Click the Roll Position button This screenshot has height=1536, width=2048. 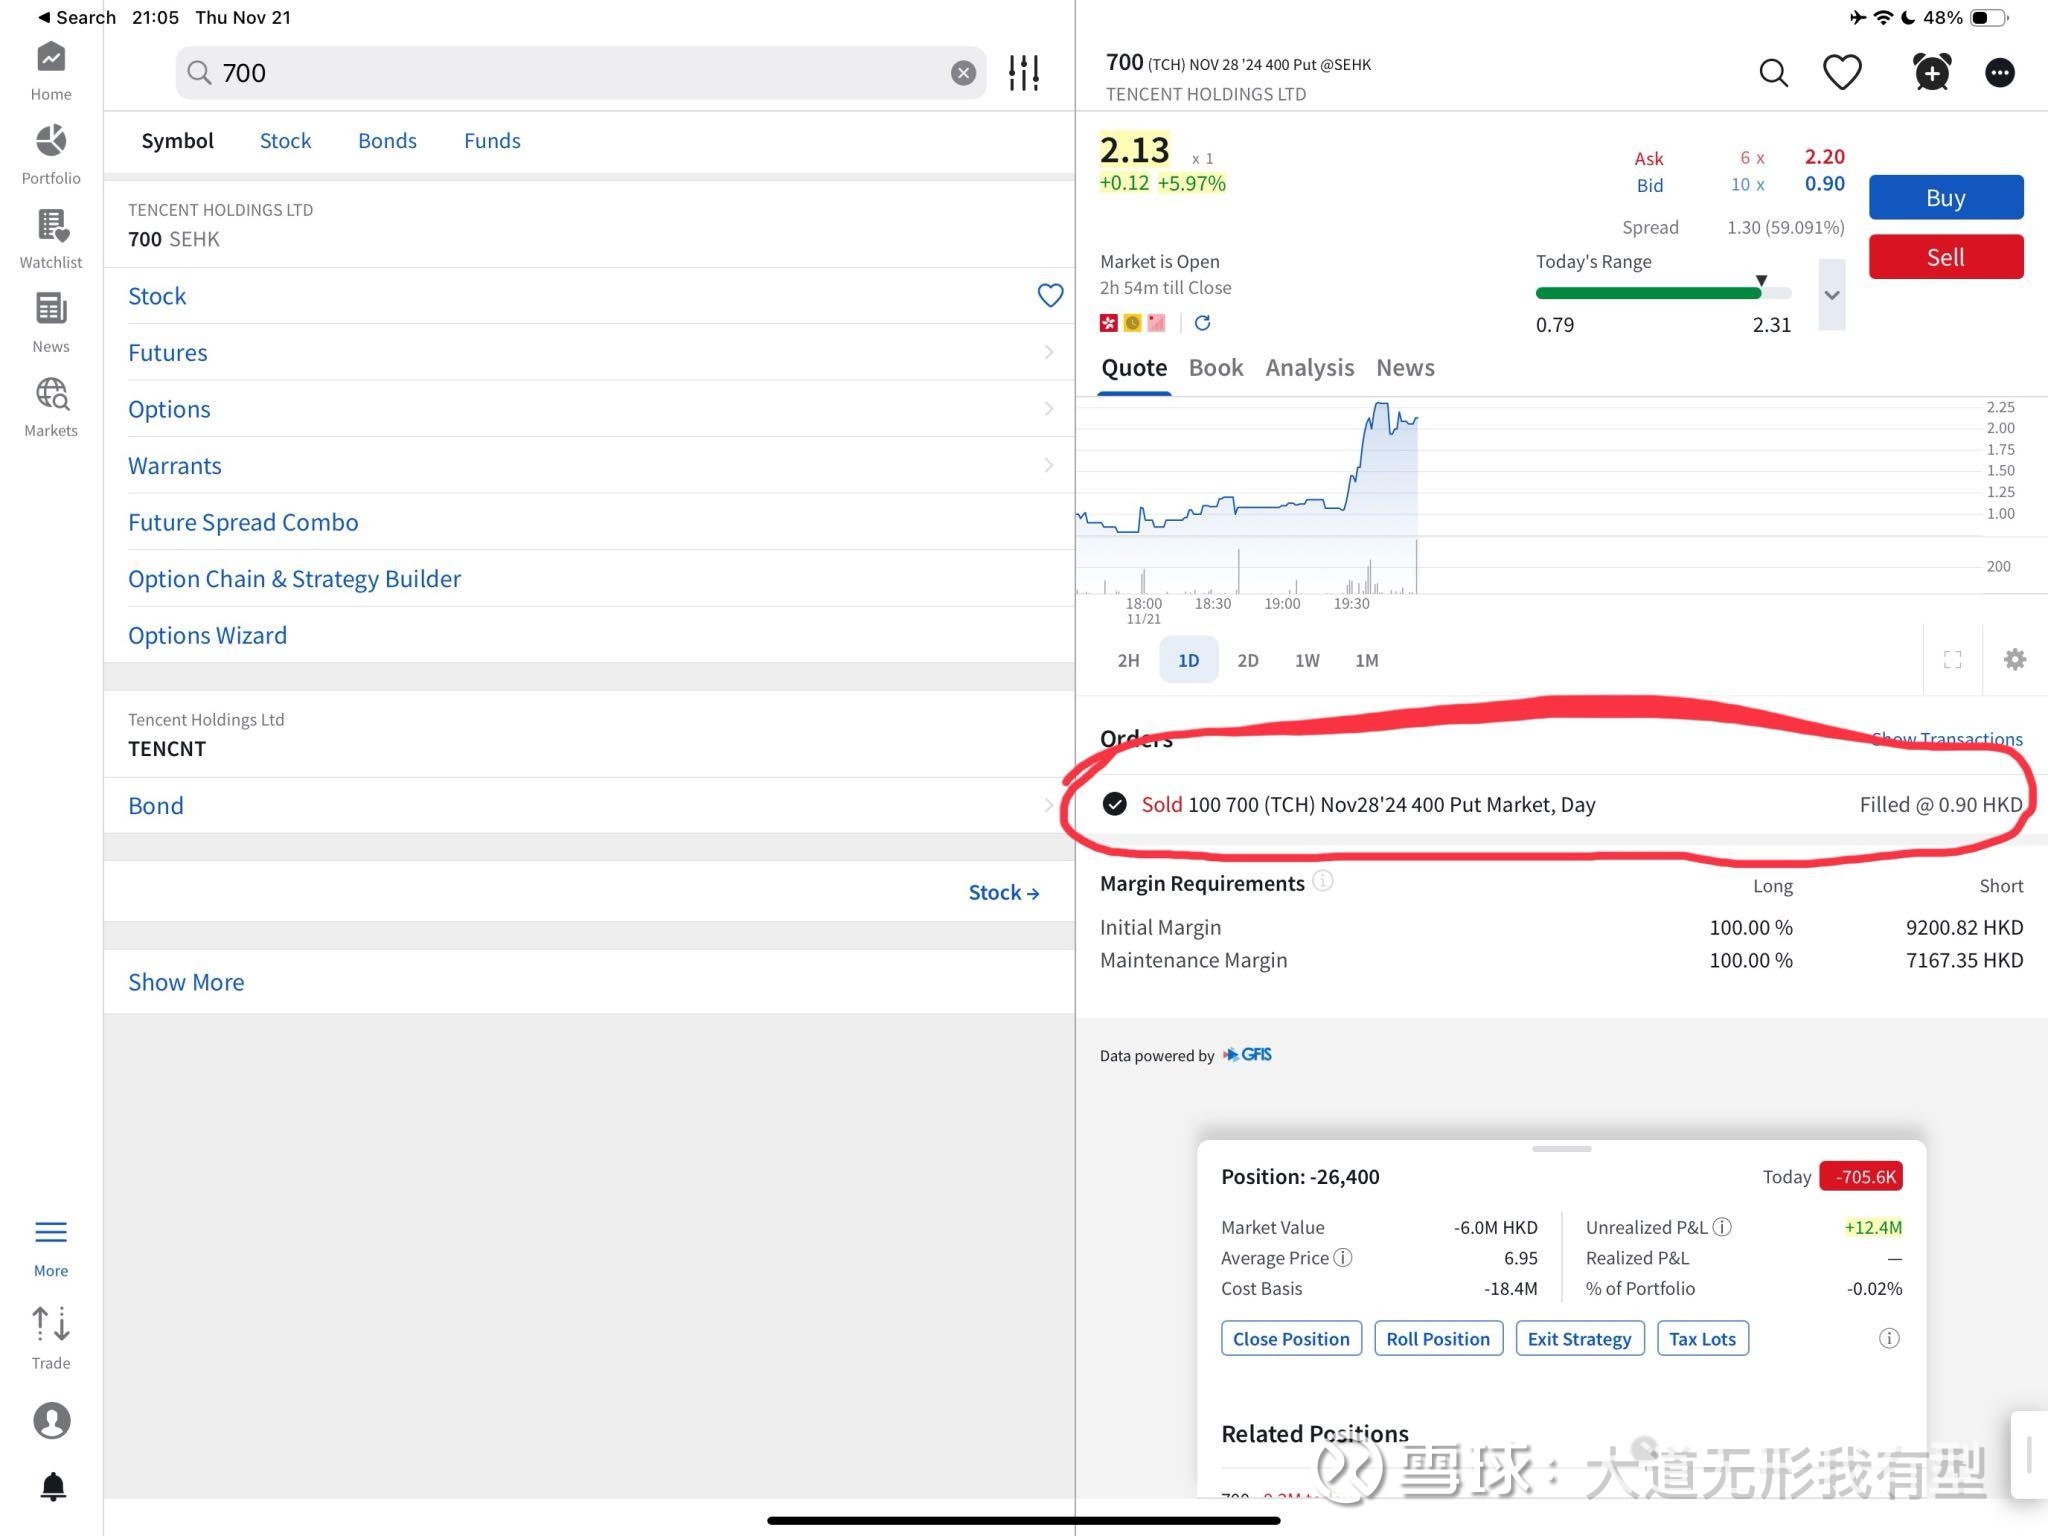coord(1438,1339)
